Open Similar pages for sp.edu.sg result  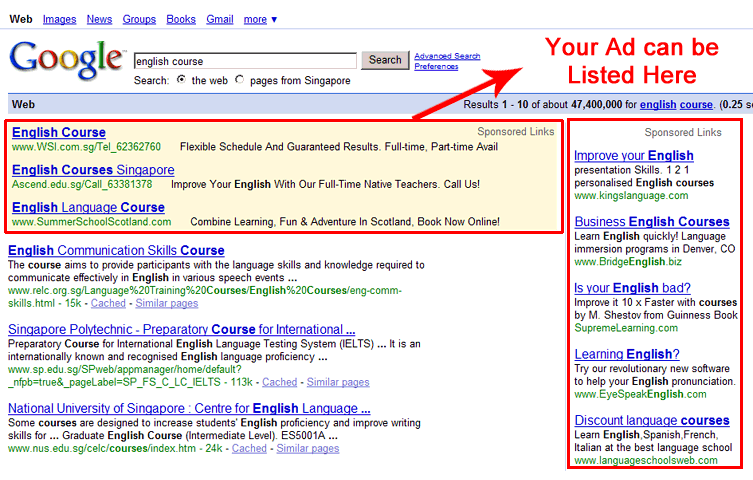click(x=338, y=382)
